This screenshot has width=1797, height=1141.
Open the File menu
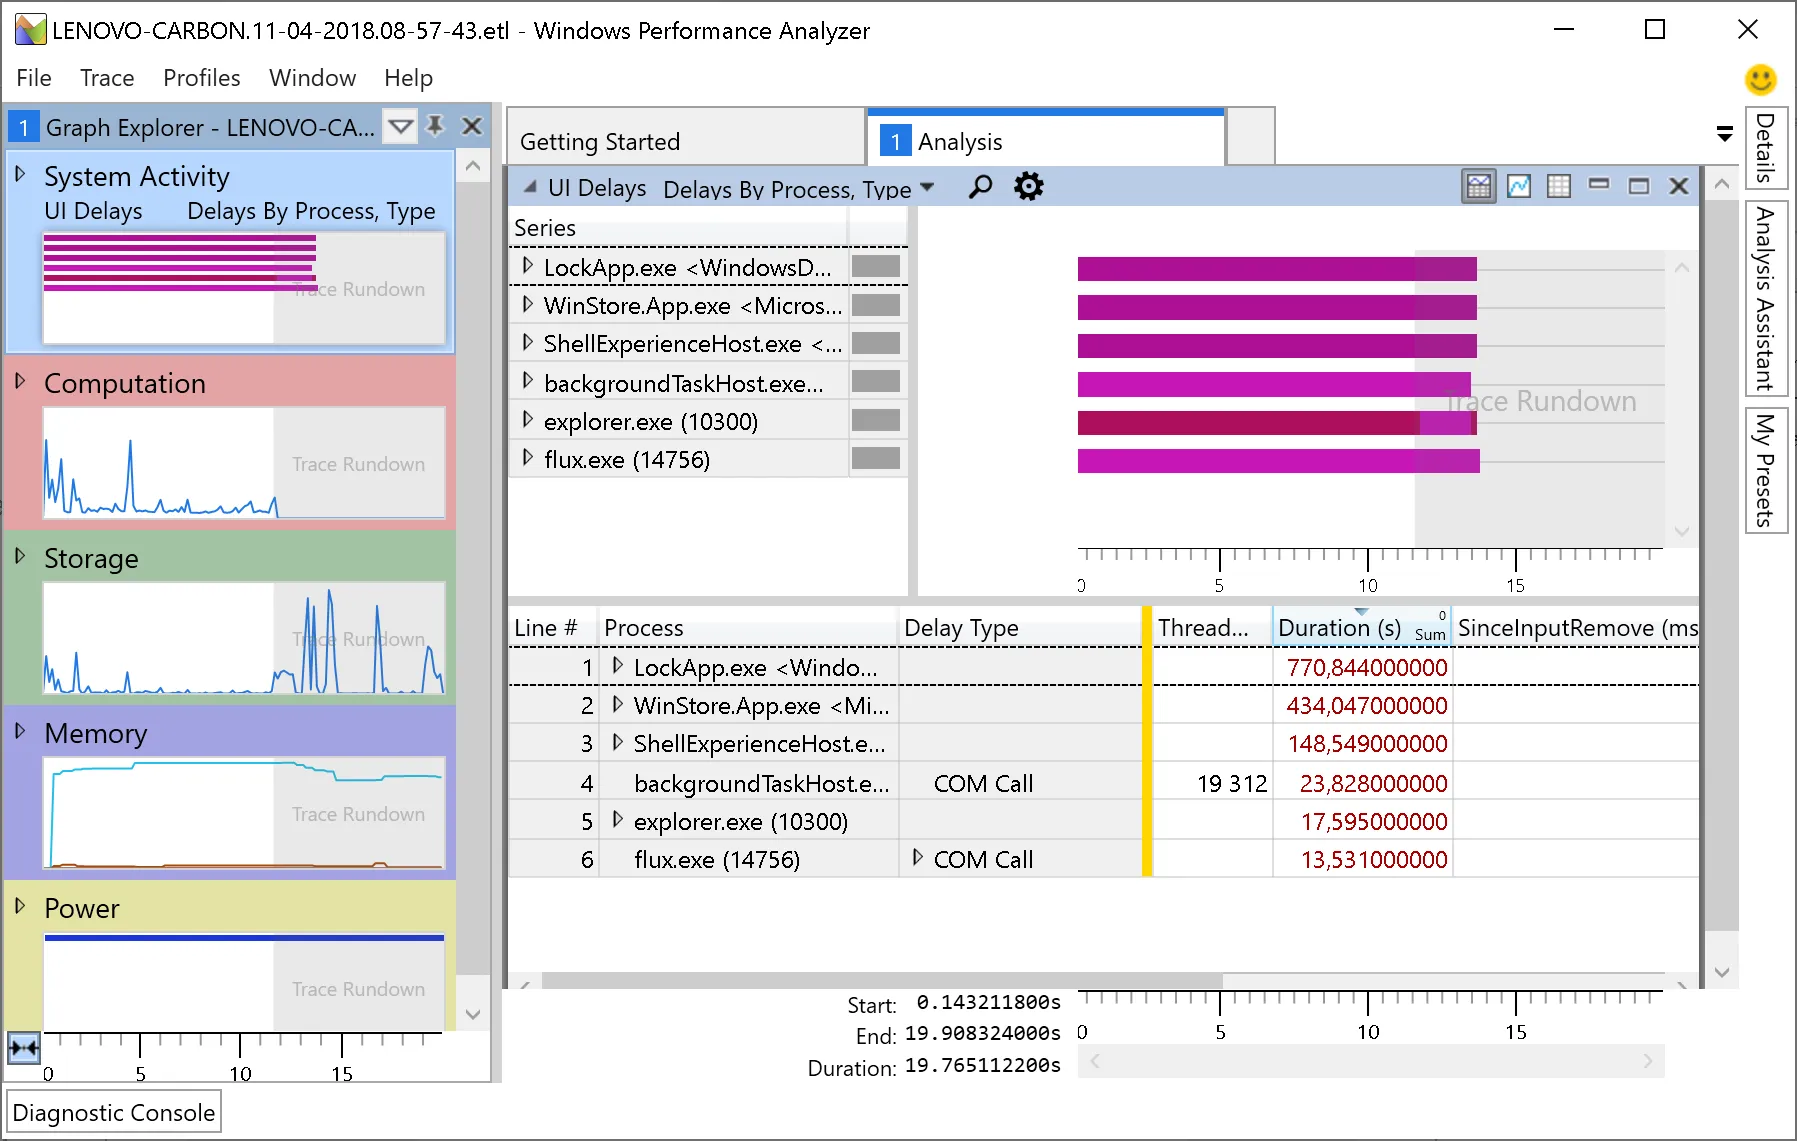click(x=34, y=78)
